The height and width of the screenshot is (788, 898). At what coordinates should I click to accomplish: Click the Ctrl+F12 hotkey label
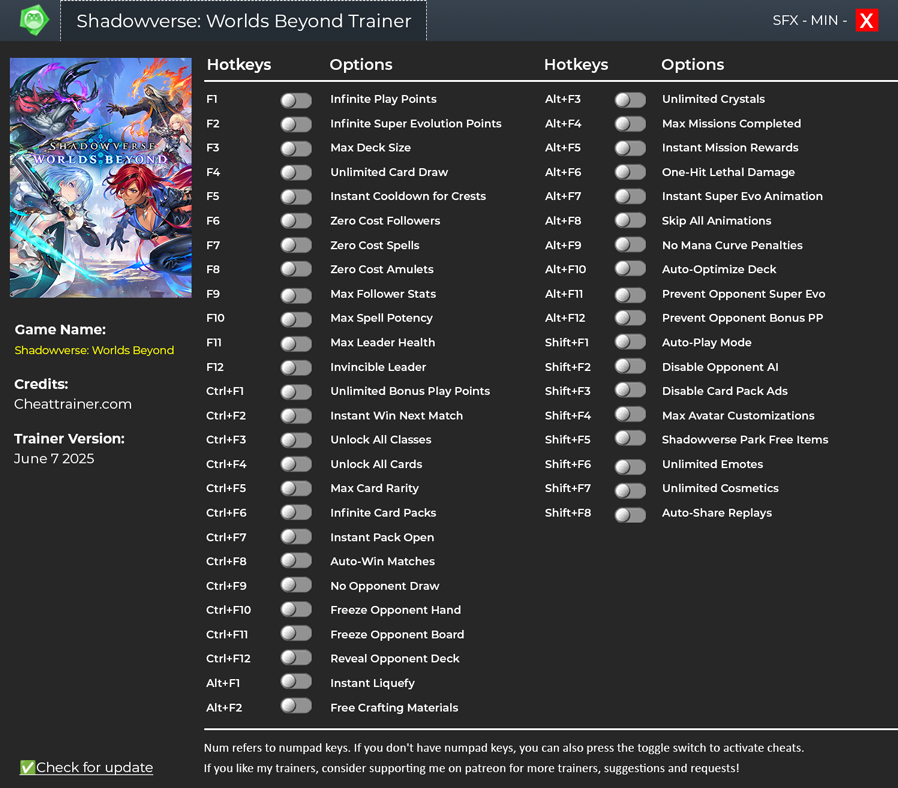tap(228, 659)
